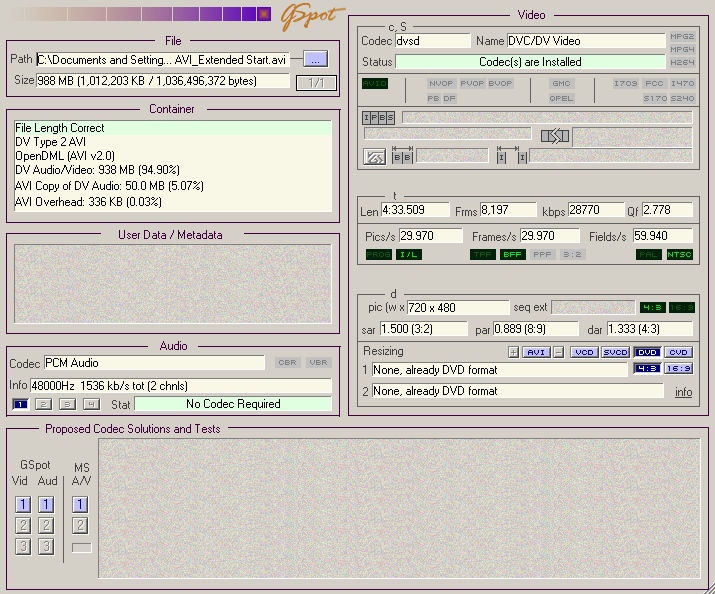Run GSpot Vid test 2

[x=23, y=526]
